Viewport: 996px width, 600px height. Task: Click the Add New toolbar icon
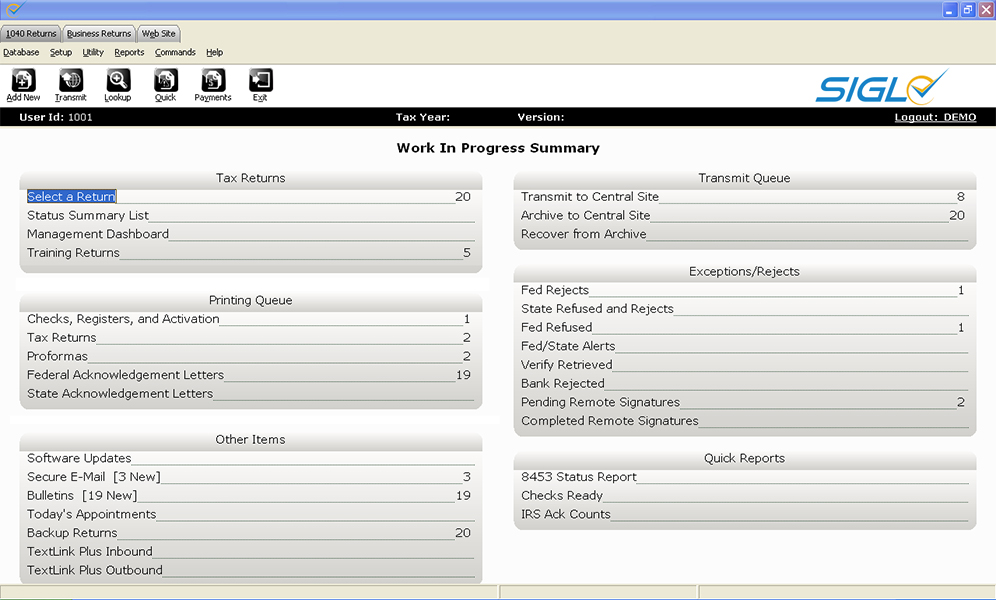click(24, 85)
